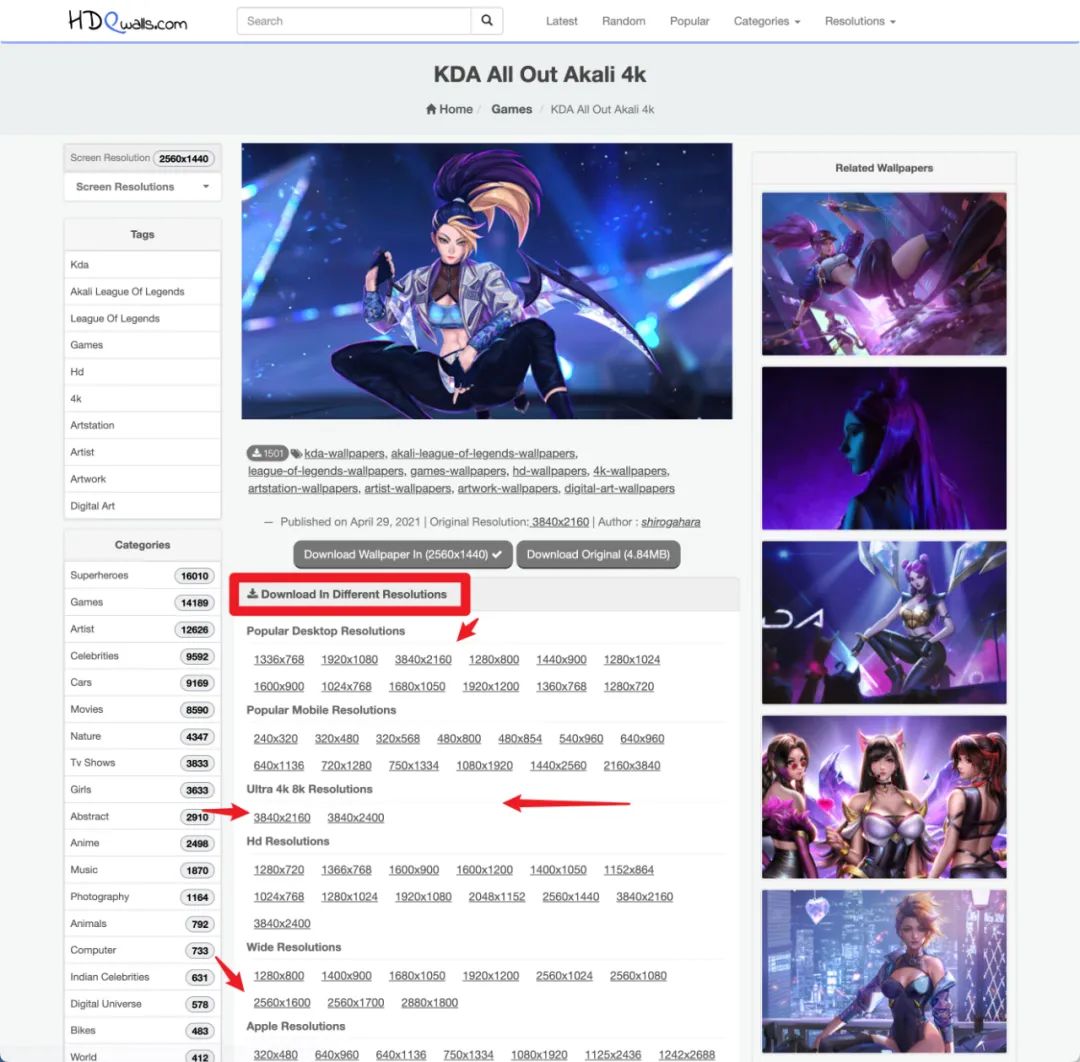Viewport: 1080px width, 1062px height.
Task: Open the Random menu item
Action: 623,21
